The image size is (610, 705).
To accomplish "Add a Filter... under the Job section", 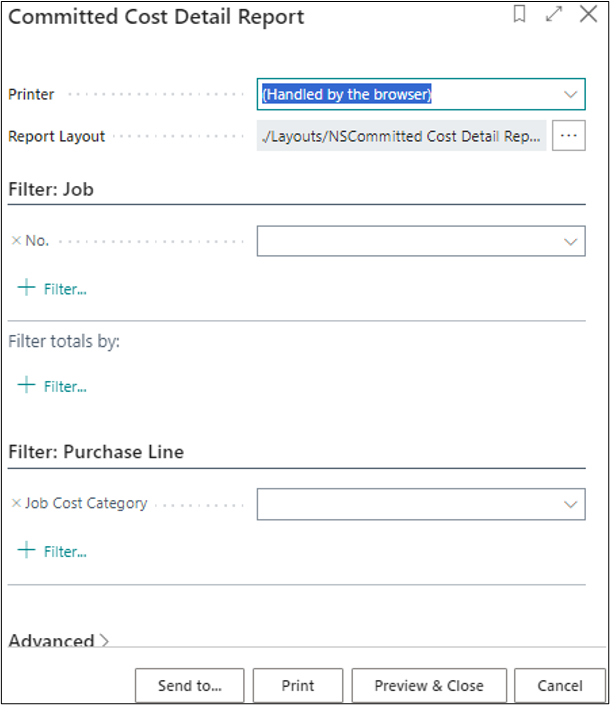I will click(65, 289).
